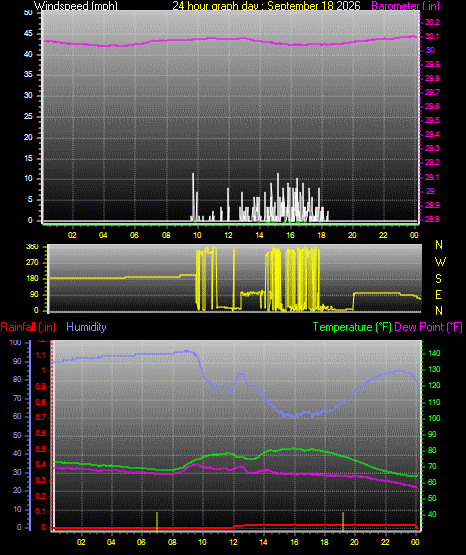Click the 60 tick on blue humidity axis
This screenshot has height=555, width=466.
[x=17, y=417]
